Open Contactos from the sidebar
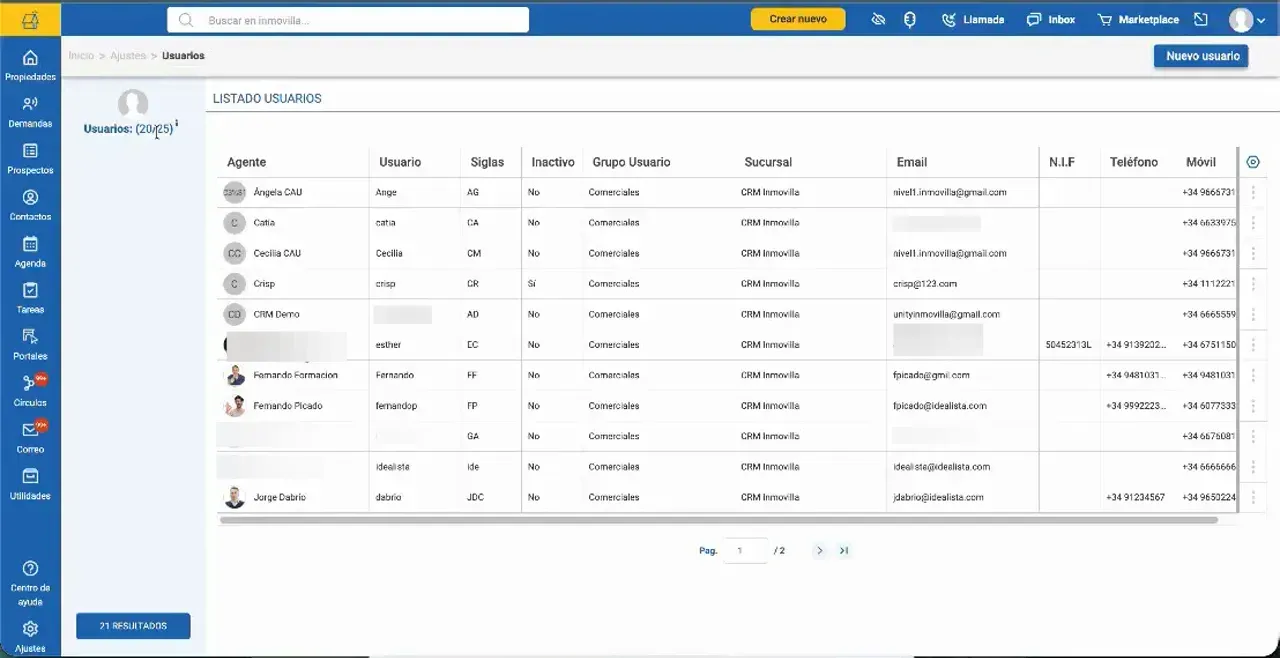Screen dimensions: 1280x658 click(30, 204)
